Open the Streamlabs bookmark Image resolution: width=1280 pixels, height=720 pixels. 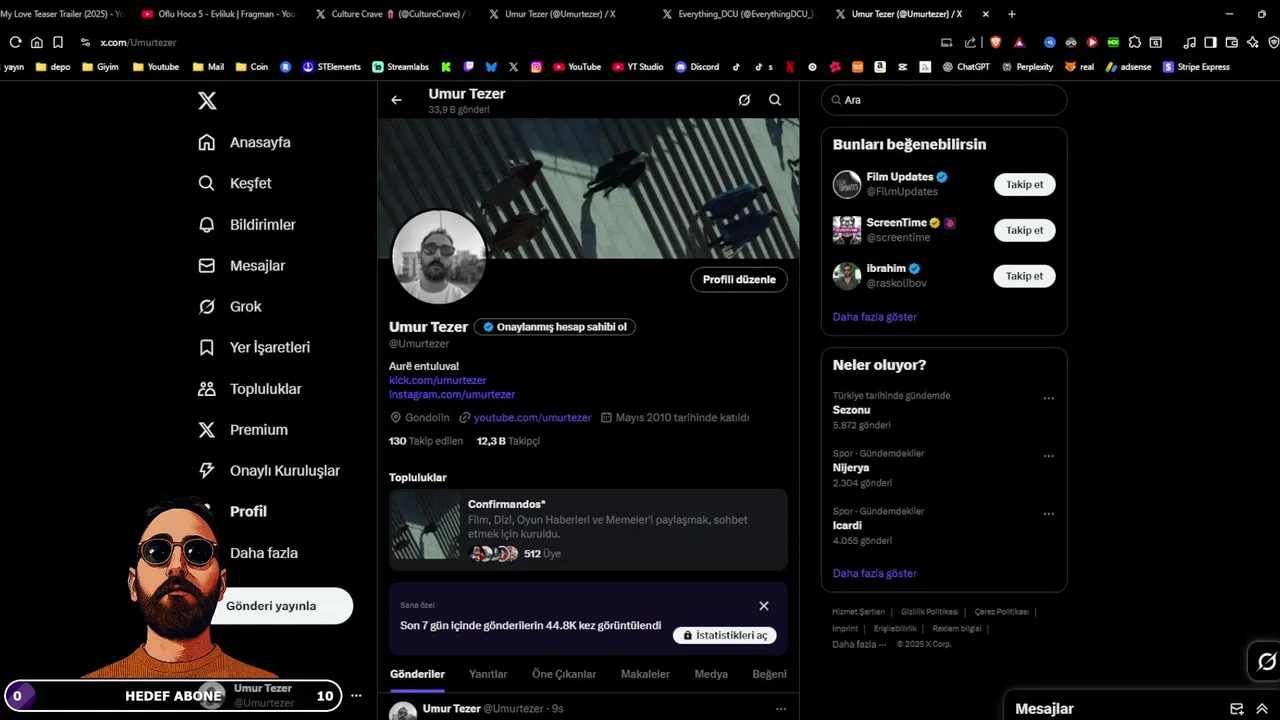click(x=400, y=67)
